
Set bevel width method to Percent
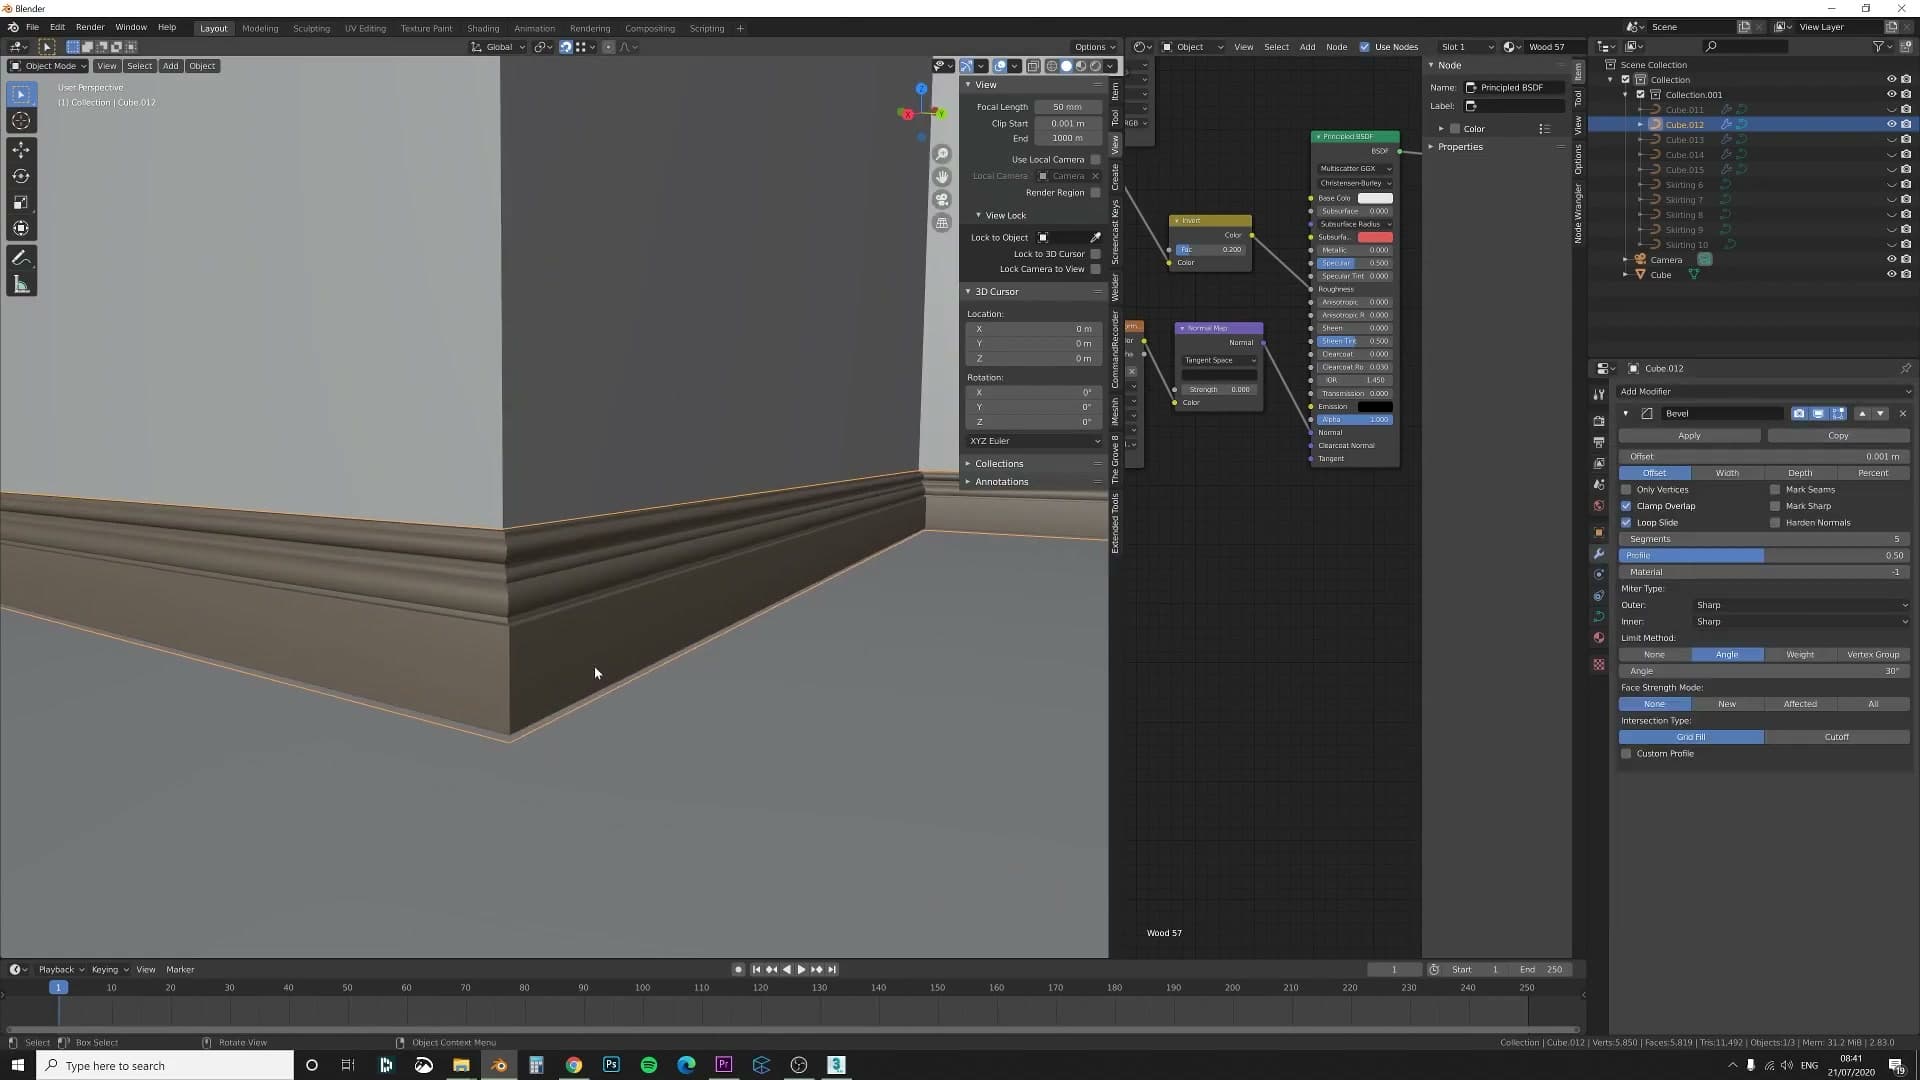(1873, 473)
